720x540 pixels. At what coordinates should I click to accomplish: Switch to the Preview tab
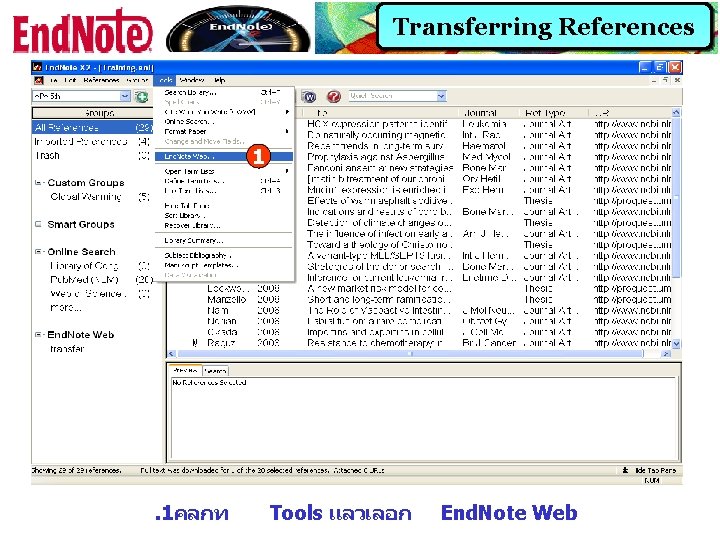click(x=186, y=371)
